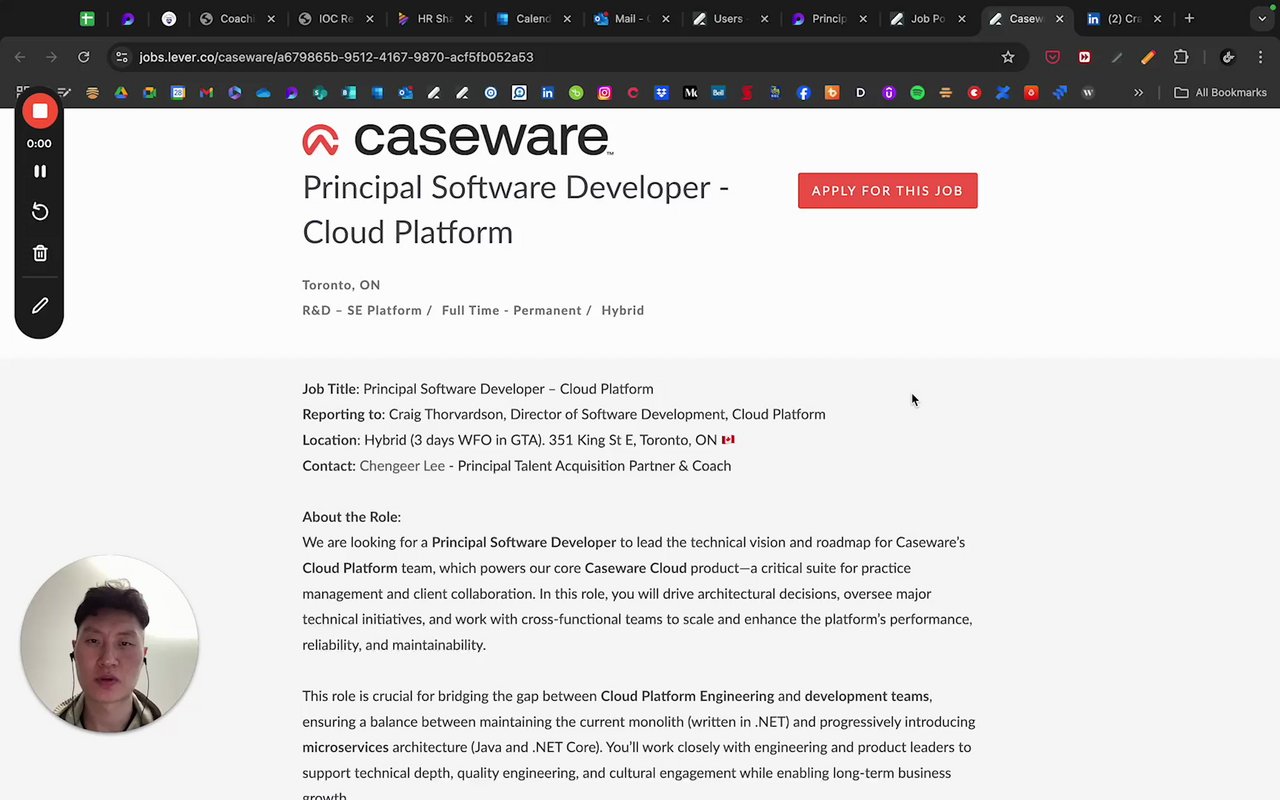Open the Google Meet bookmark

point(150,92)
